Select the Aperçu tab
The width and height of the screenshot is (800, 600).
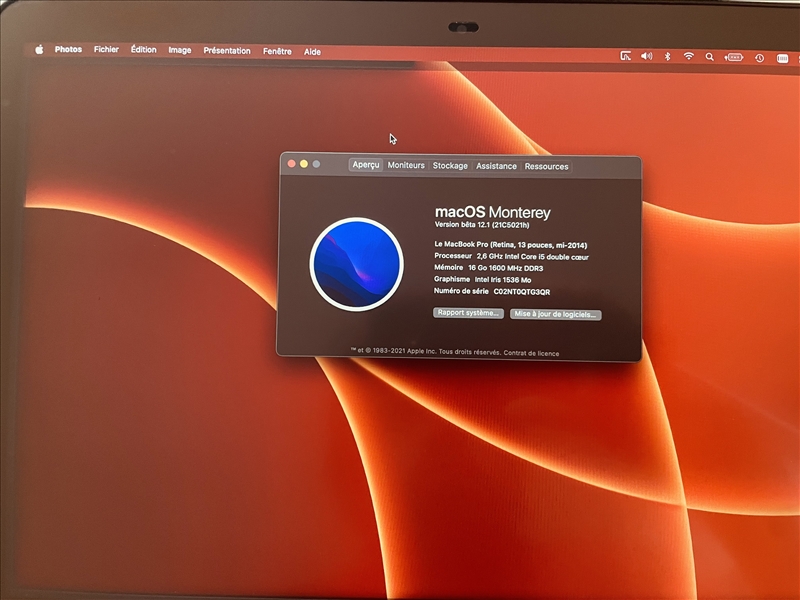point(366,165)
